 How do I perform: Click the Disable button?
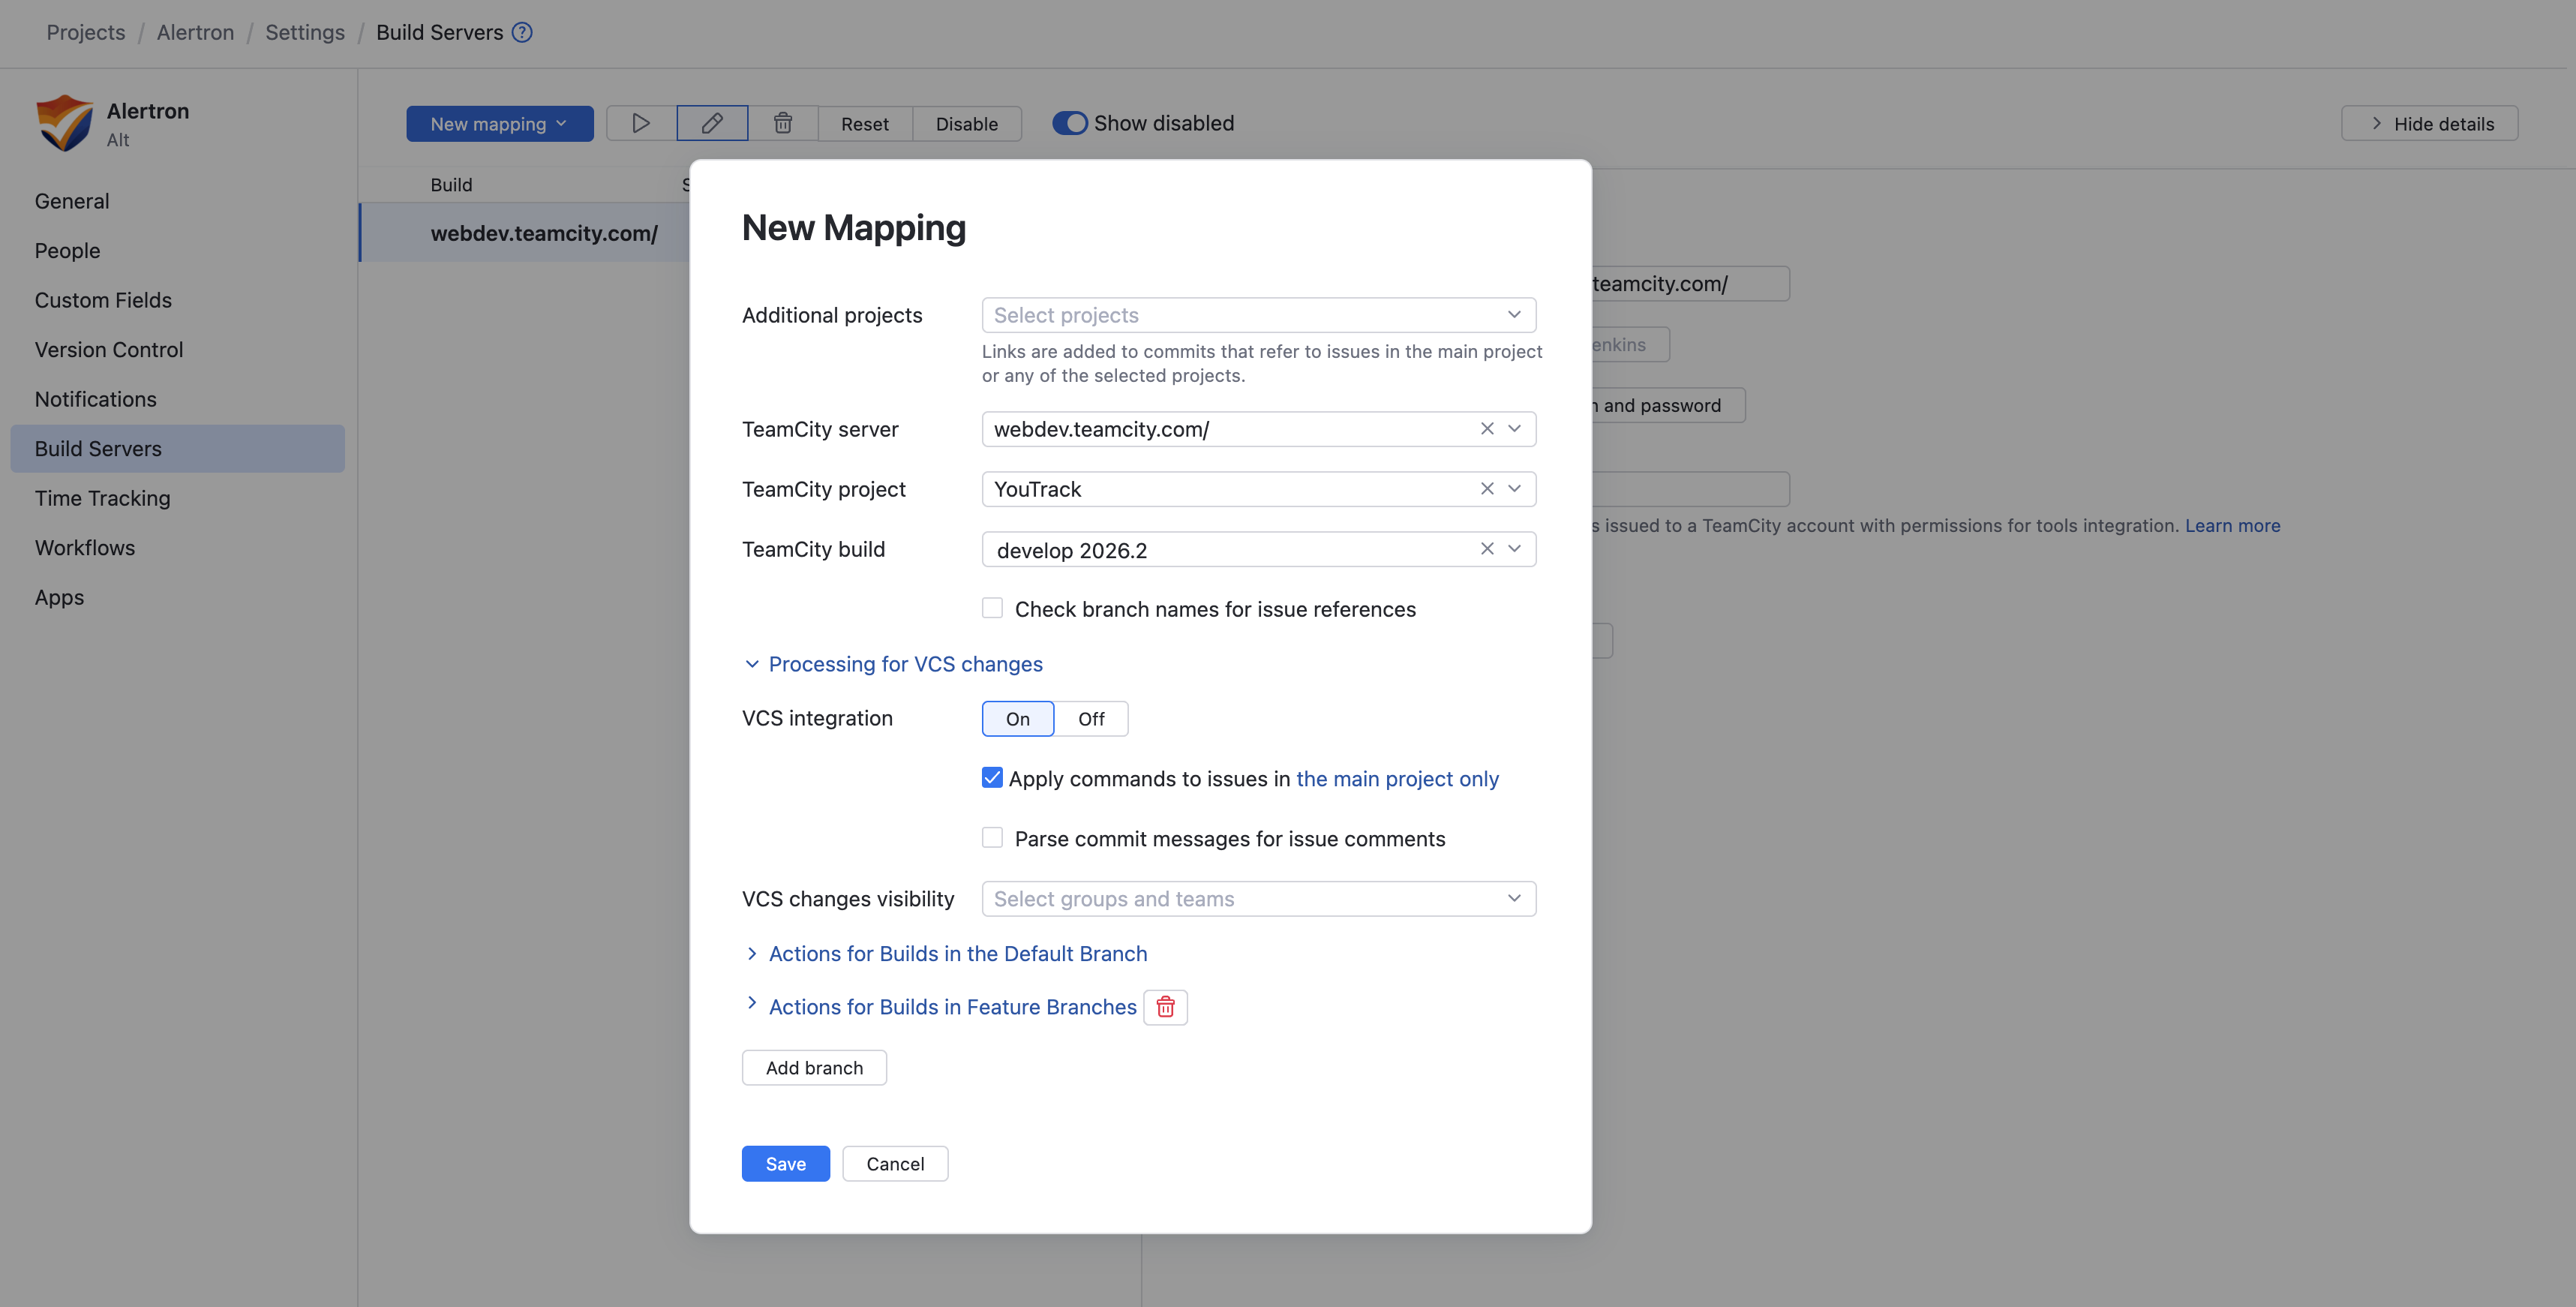[967, 124]
